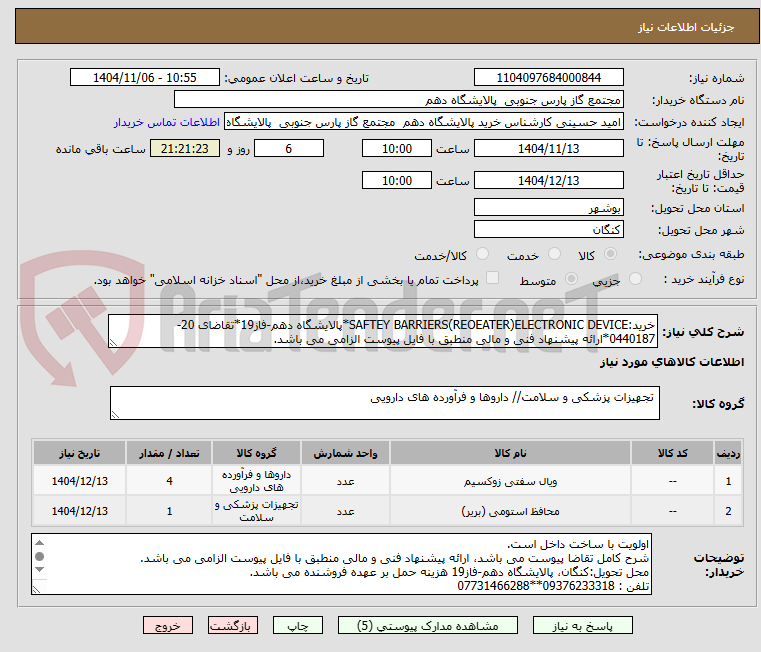Click the request creator field امید حسینی
The height and width of the screenshot is (652, 761).
point(423,122)
